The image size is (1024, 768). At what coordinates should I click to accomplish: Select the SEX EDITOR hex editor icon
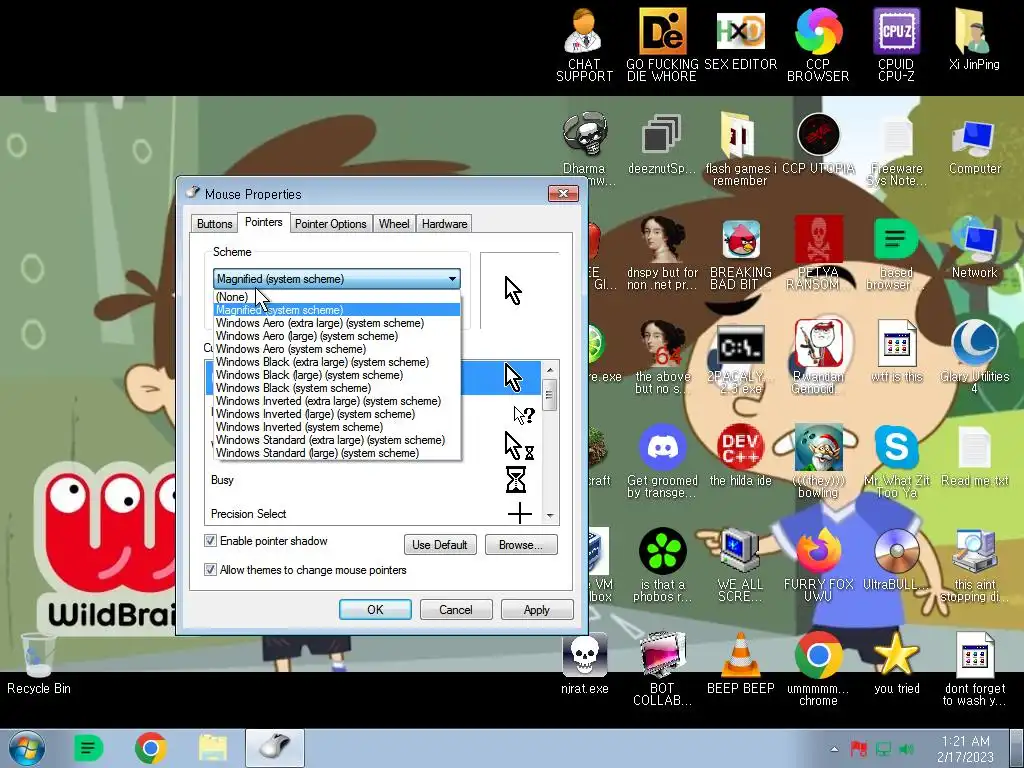pos(740,39)
